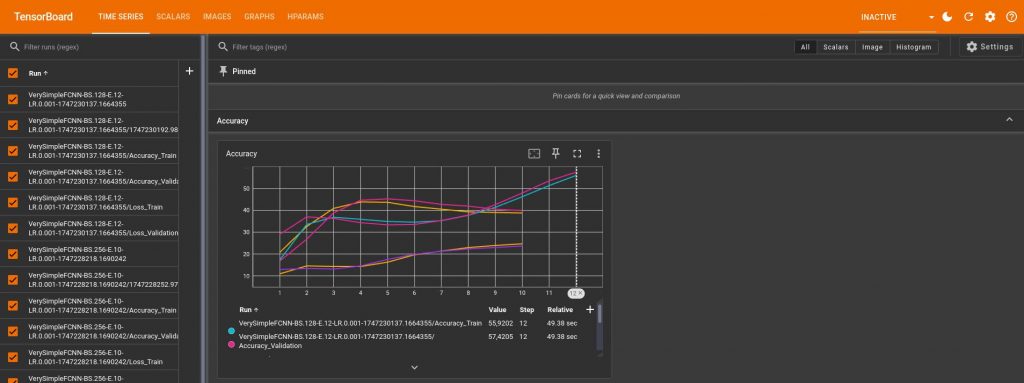Open the Settings panel button
The image size is (1024, 383).
click(x=989, y=47)
